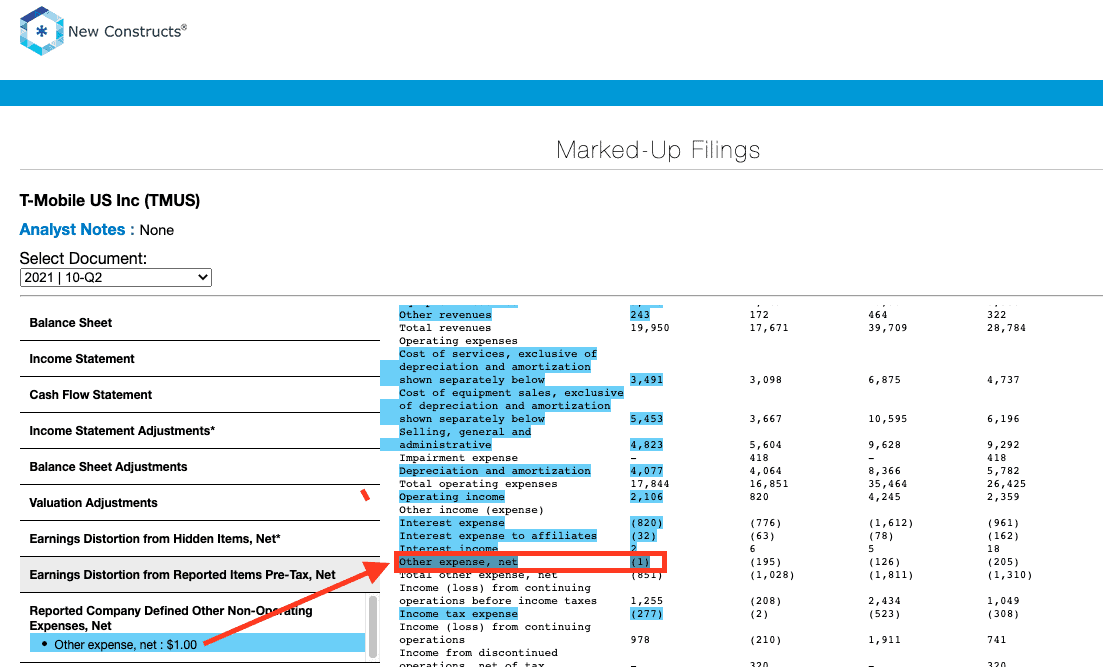Open the Income Statement section
Viewport: 1103px width, 667px height.
point(200,359)
